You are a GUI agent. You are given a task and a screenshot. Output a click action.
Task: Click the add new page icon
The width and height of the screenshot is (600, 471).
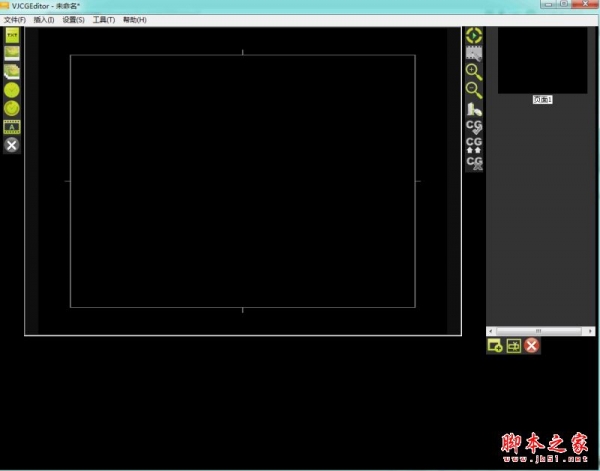[x=494, y=345]
